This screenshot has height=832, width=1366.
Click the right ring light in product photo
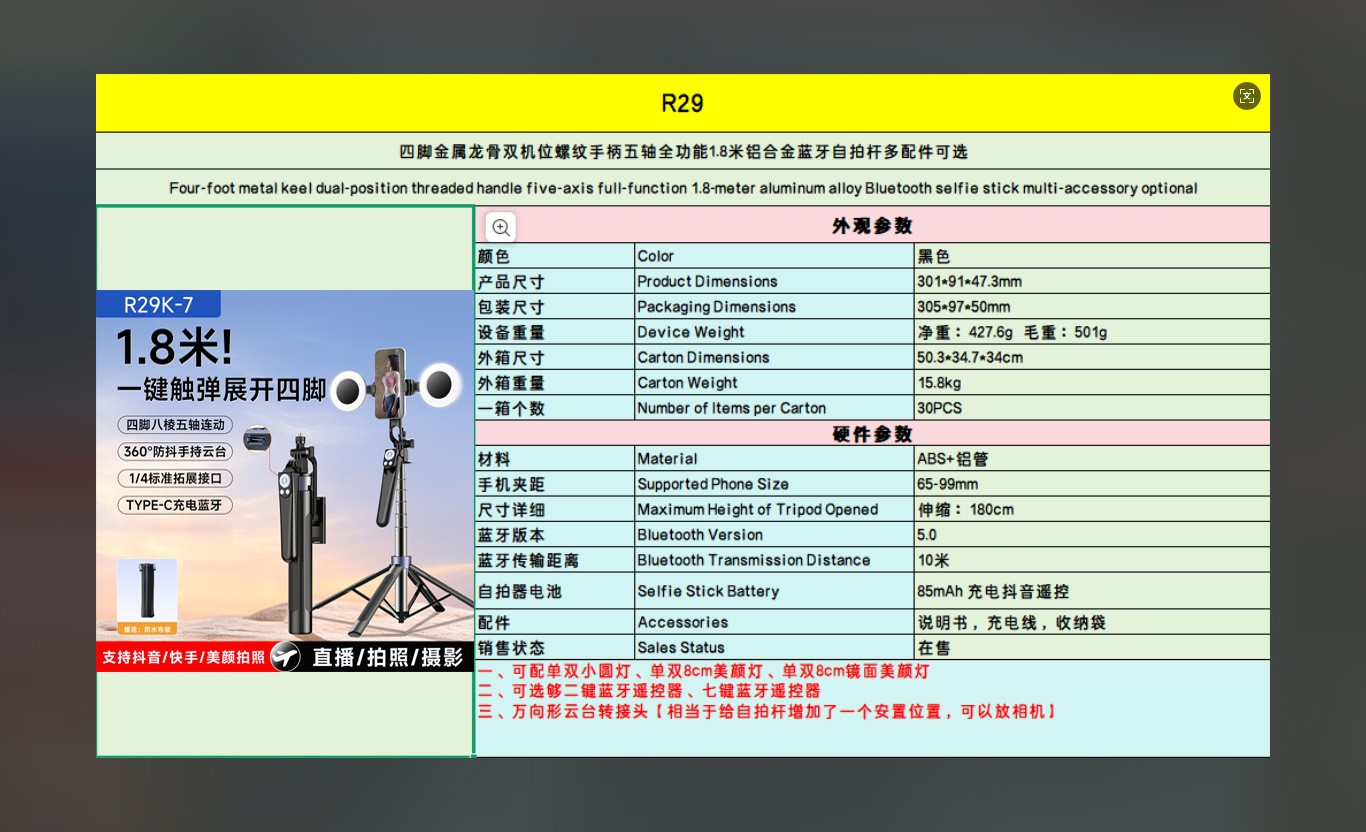point(440,385)
